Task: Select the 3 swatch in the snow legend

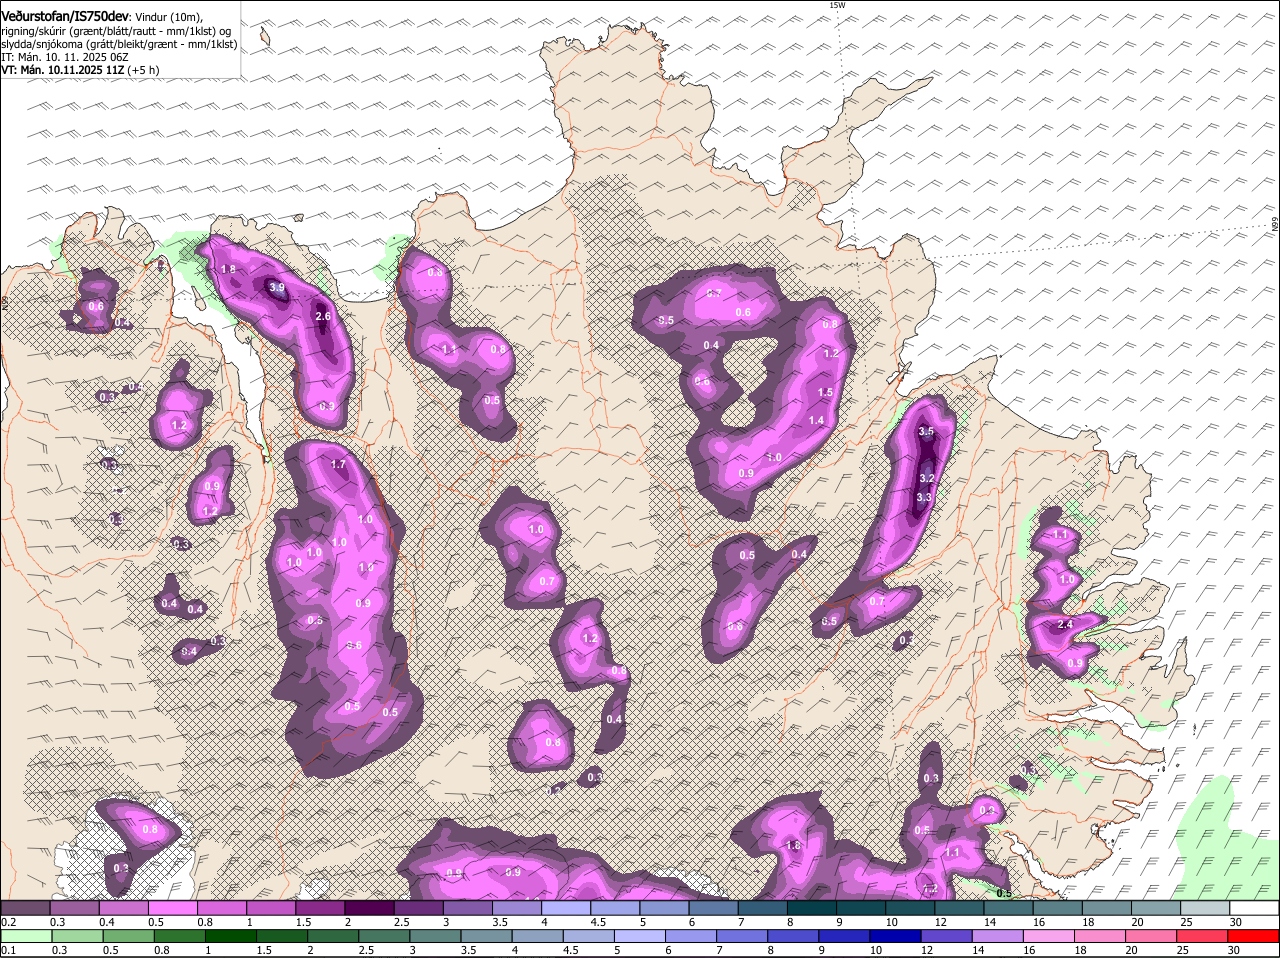Action: click(467, 907)
